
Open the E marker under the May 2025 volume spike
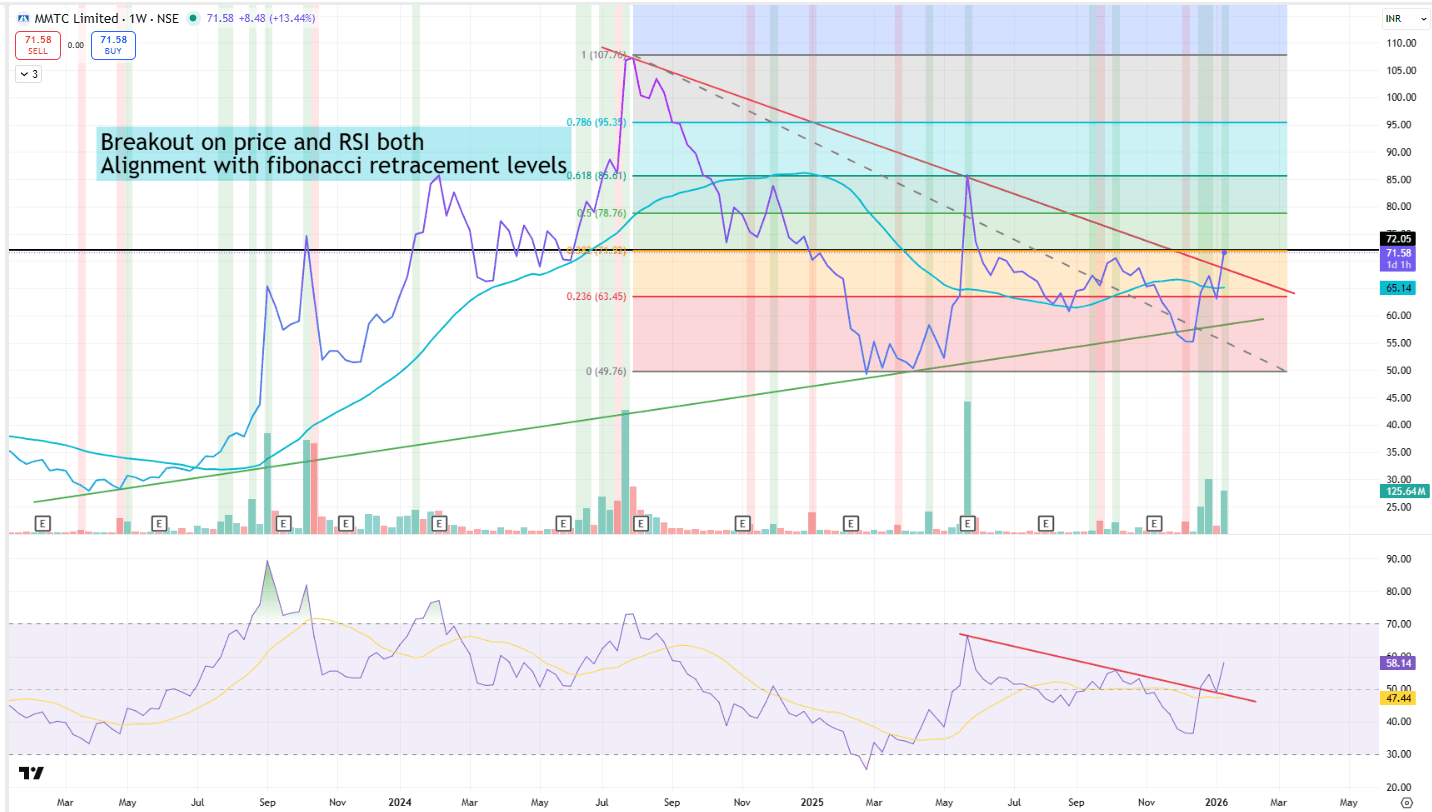pyautogui.click(x=967, y=522)
